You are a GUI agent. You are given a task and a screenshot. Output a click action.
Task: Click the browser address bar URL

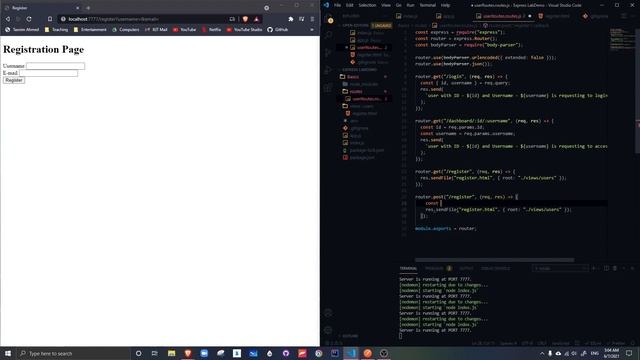pyautogui.click(x=113, y=19)
